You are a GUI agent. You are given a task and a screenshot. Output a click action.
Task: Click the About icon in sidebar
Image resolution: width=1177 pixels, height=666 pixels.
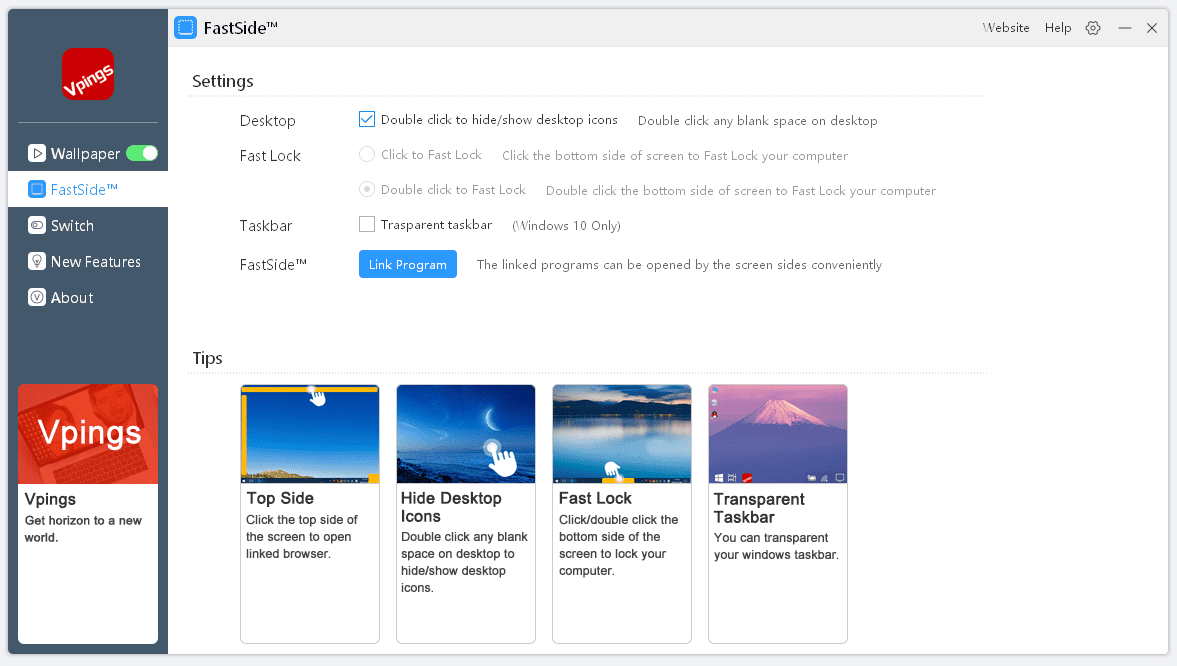(x=37, y=297)
